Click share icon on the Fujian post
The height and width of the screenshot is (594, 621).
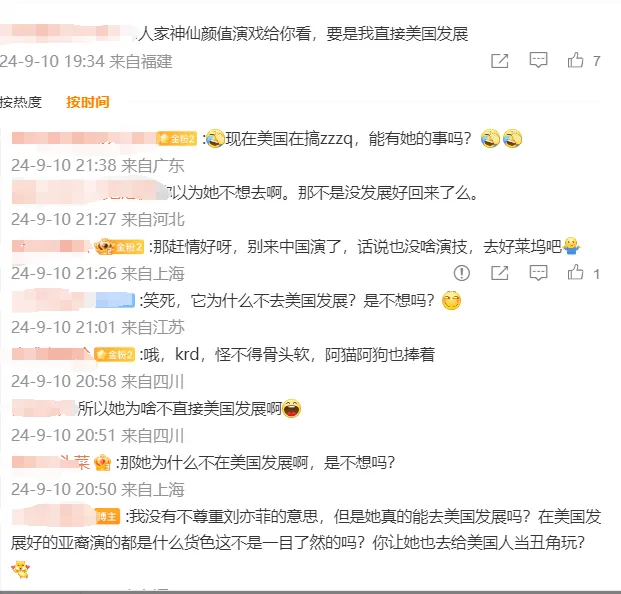499,61
